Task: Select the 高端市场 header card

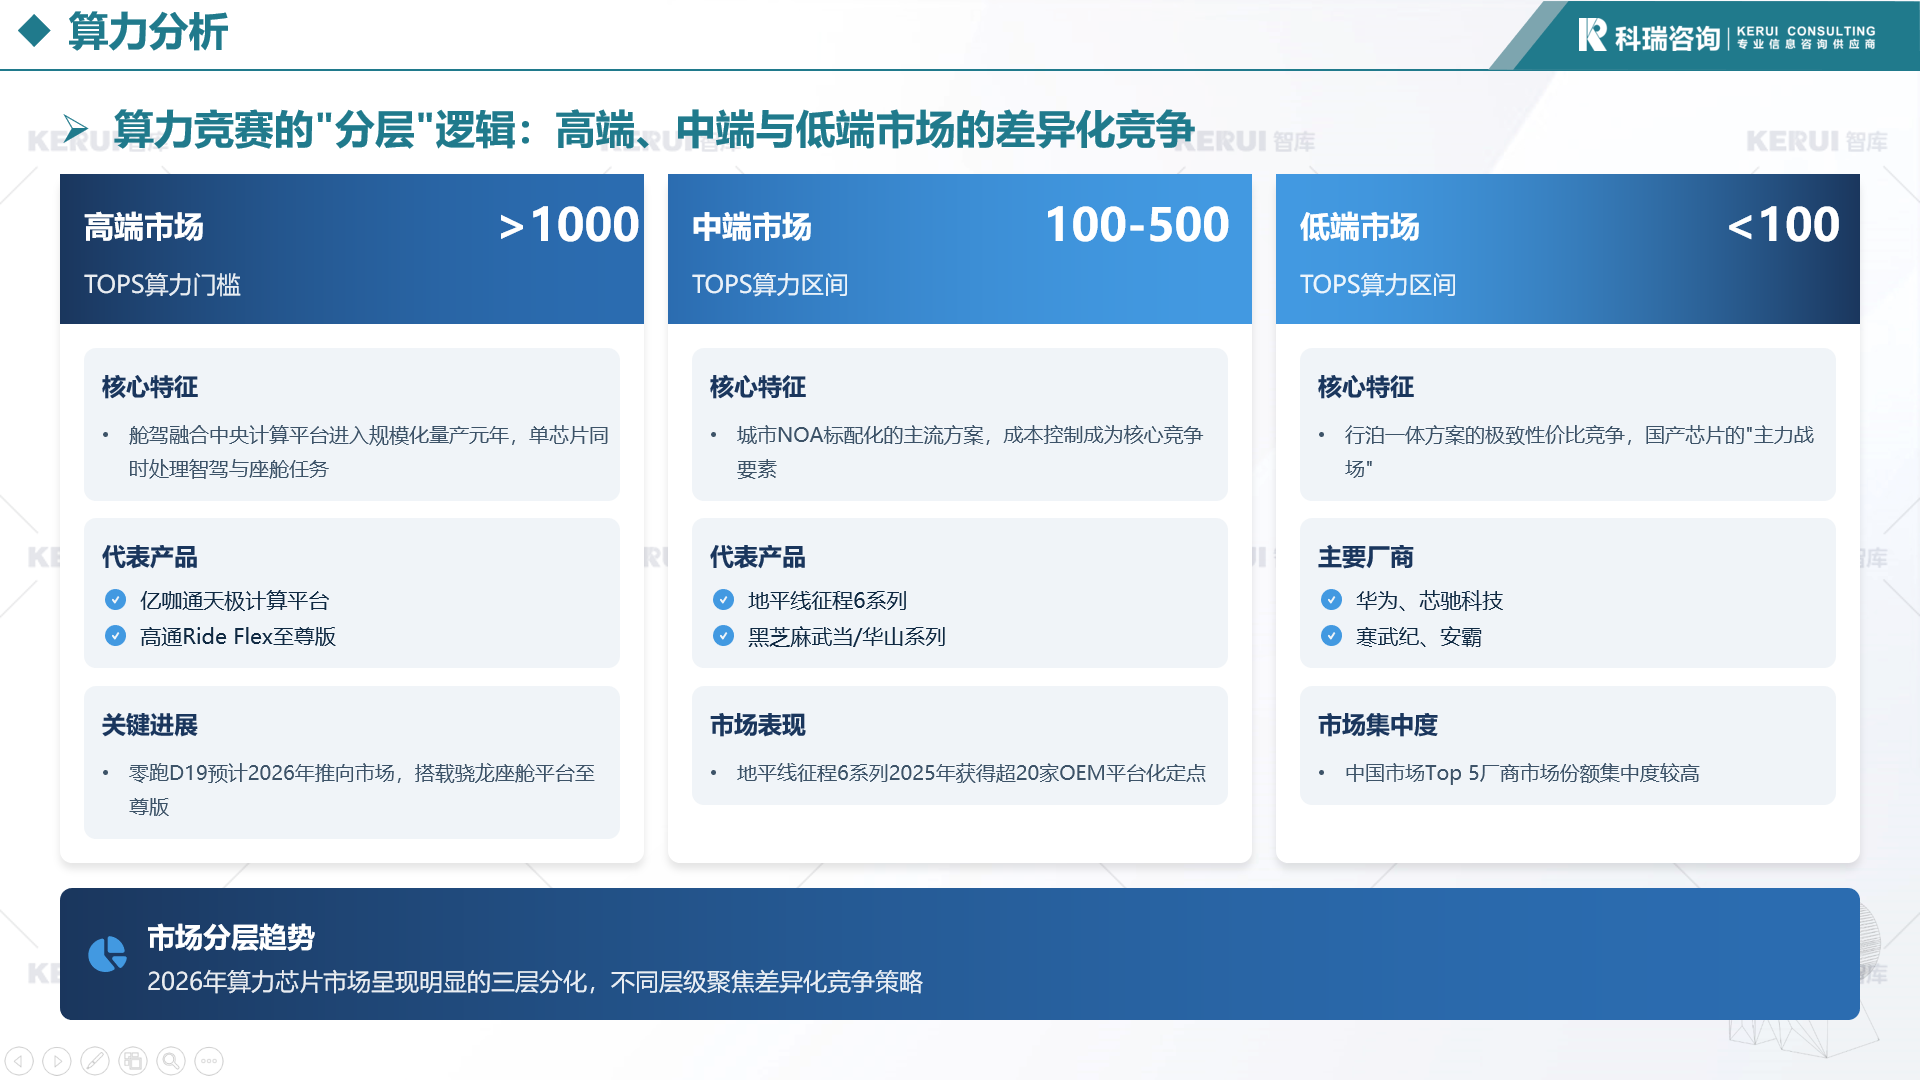Action: coord(352,249)
